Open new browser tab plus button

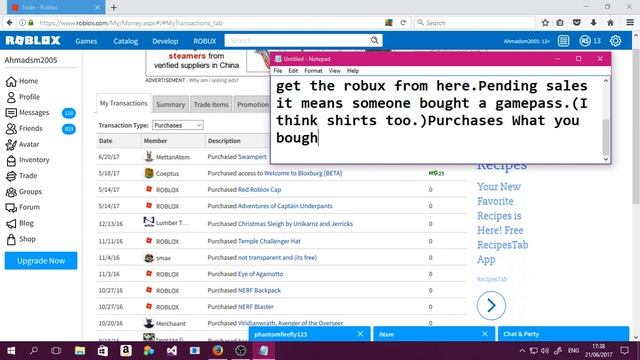(x=113, y=7)
